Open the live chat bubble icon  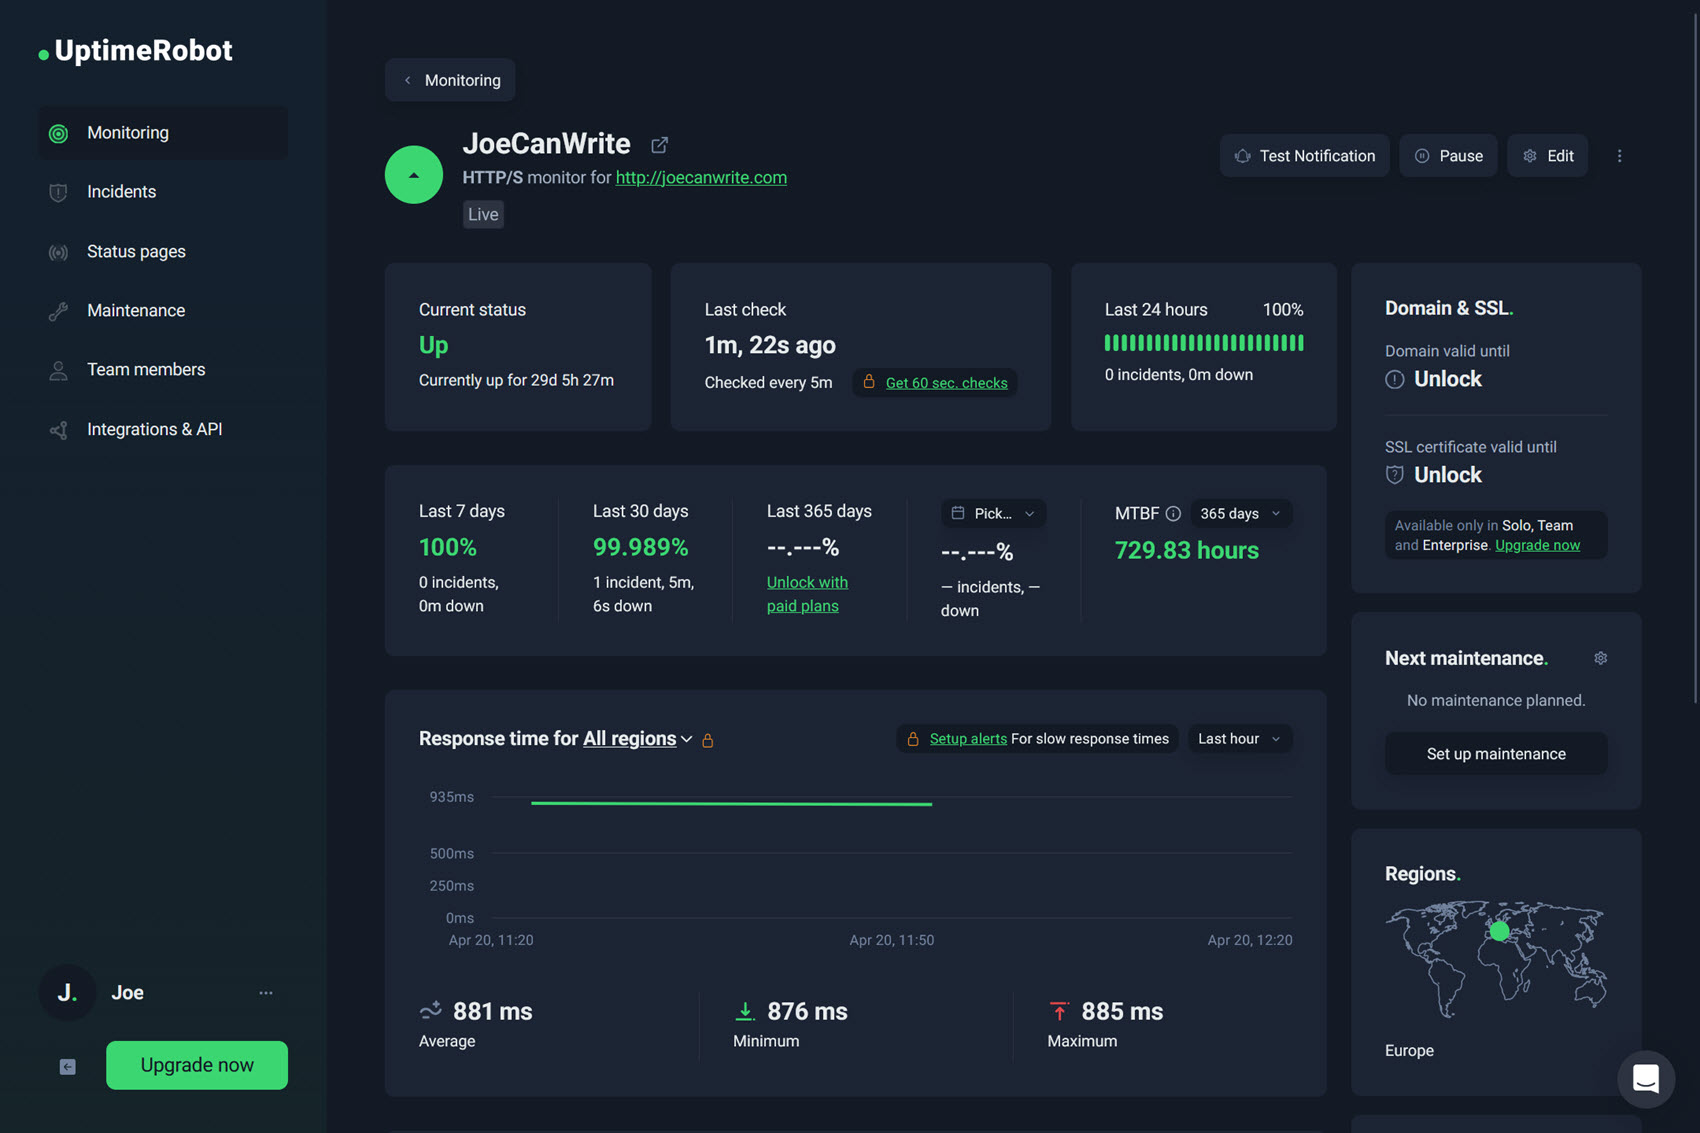[1645, 1080]
